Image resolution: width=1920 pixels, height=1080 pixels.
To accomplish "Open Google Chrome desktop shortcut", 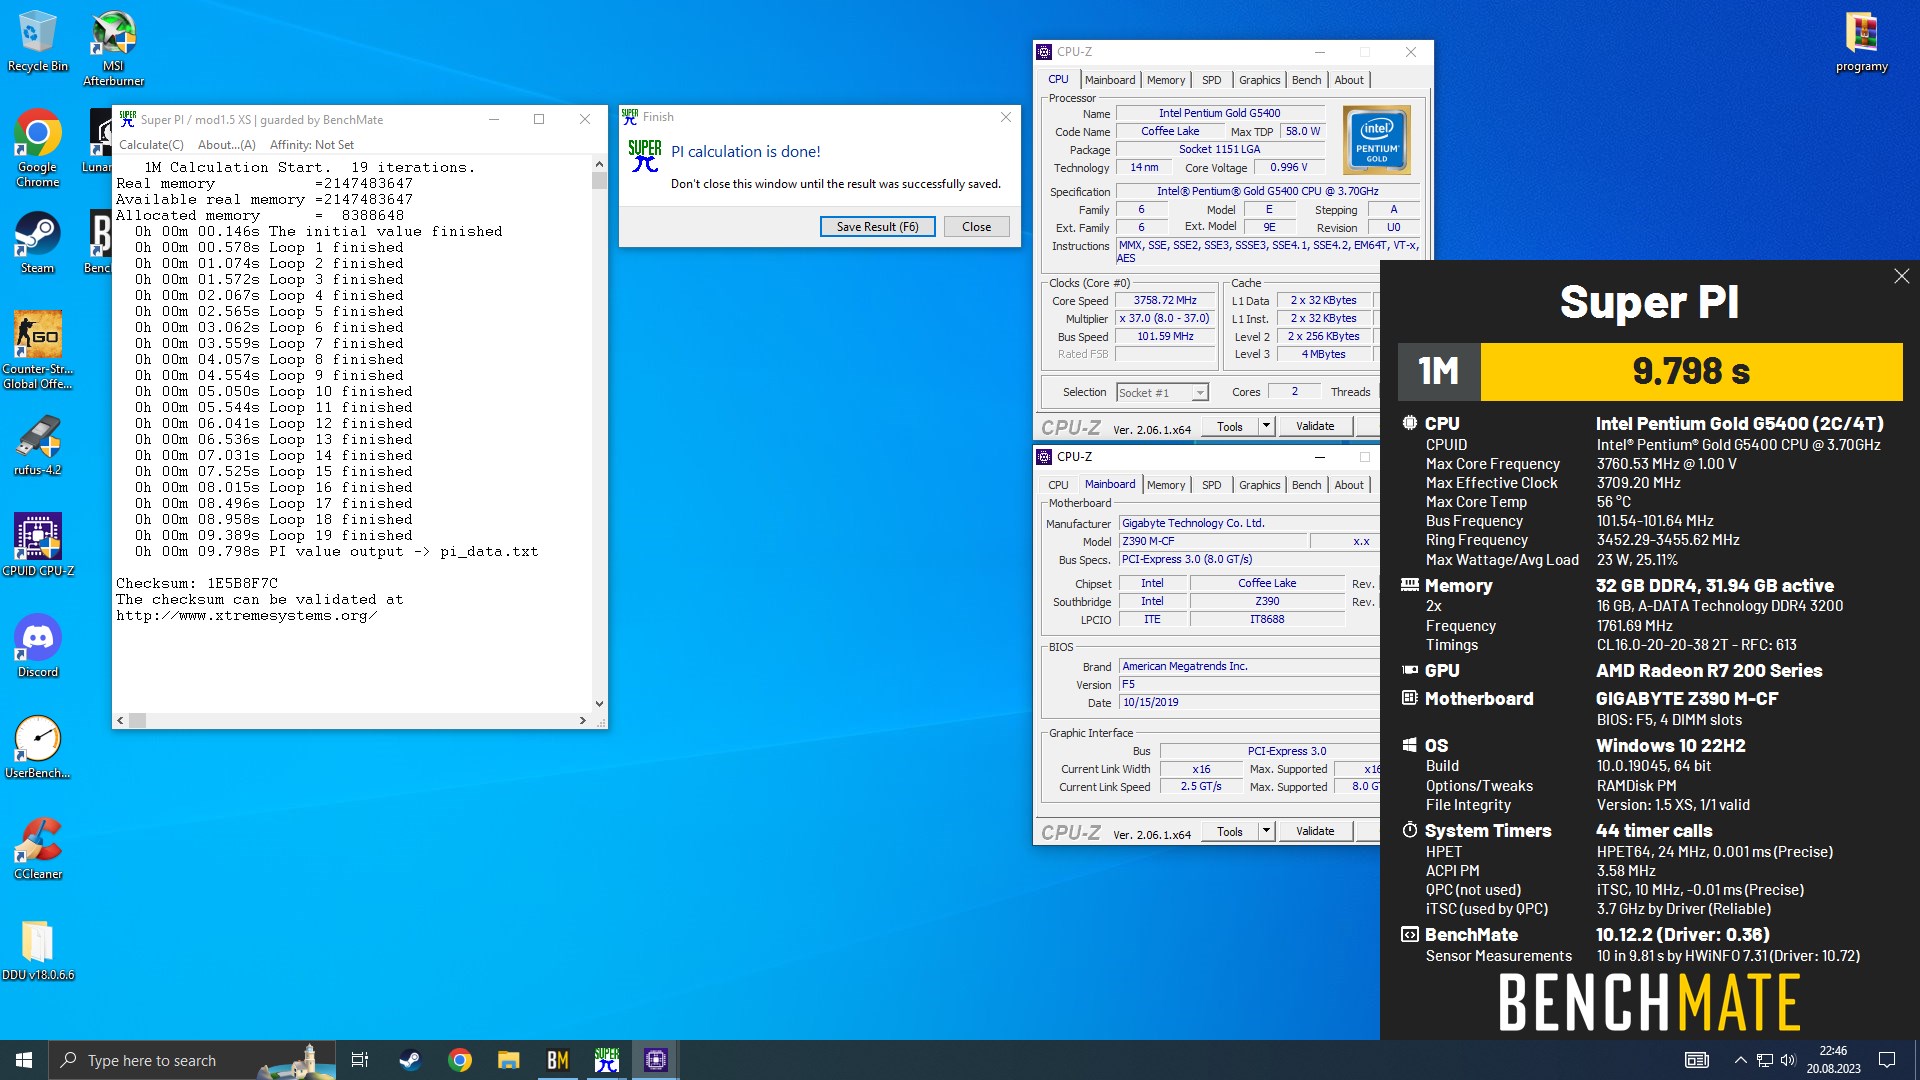I will coord(37,148).
